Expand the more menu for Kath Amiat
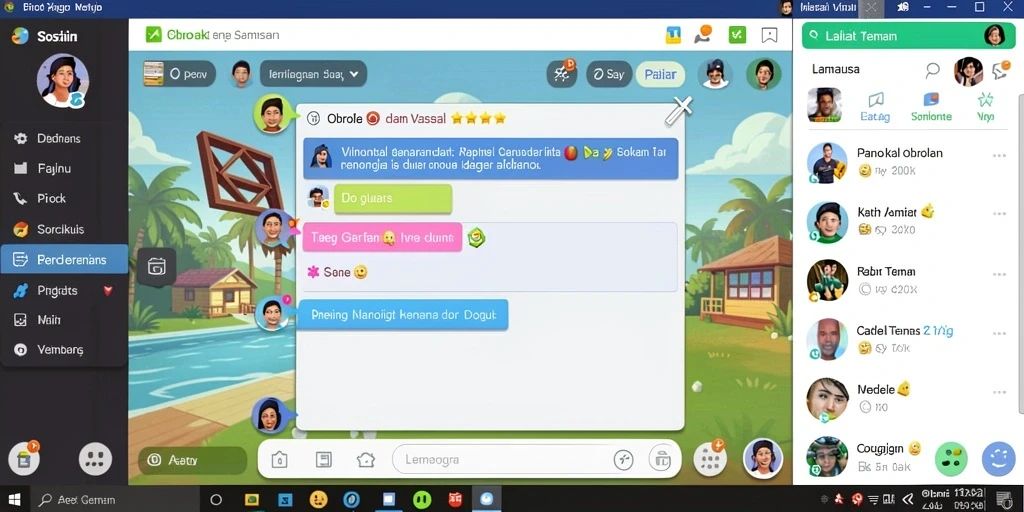 coord(999,214)
